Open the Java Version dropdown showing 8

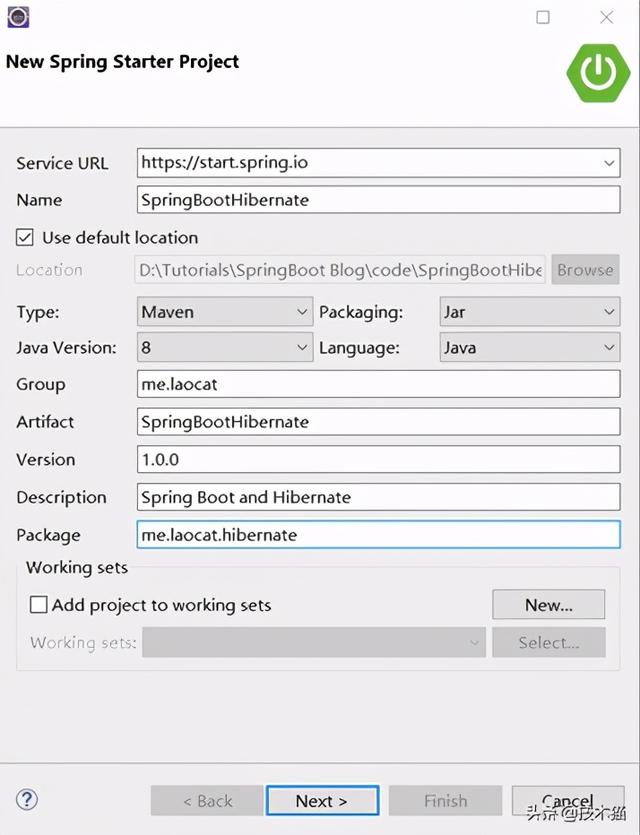point(225,347)
